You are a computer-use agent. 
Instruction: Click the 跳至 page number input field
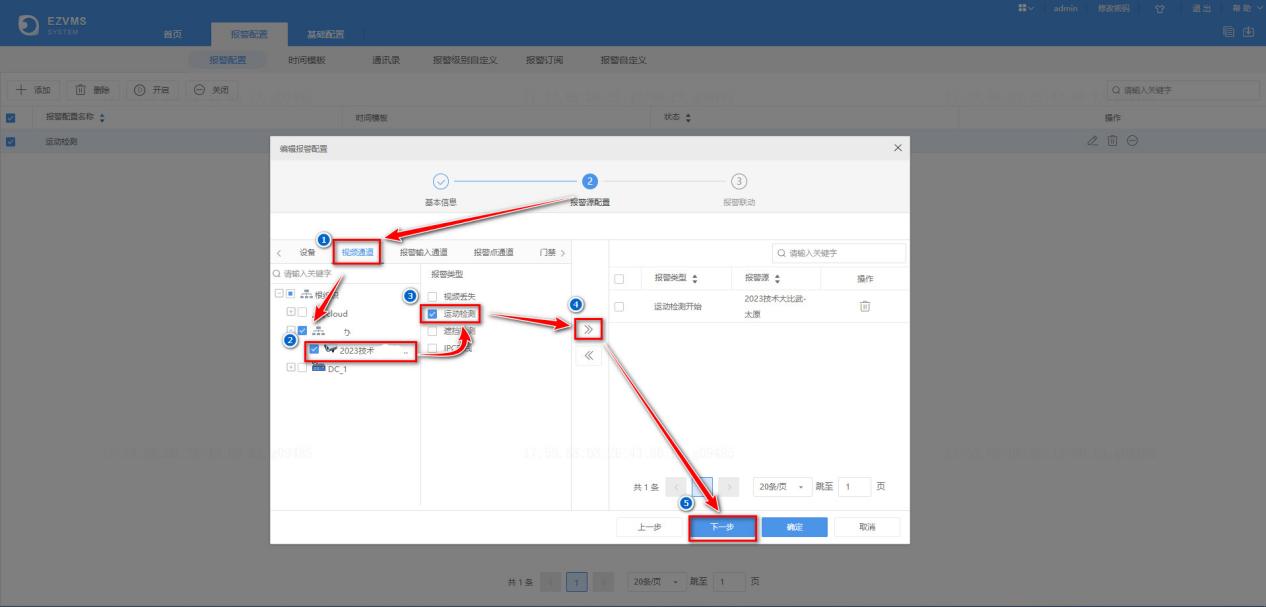pyautogui.click(x=851, y=486)
